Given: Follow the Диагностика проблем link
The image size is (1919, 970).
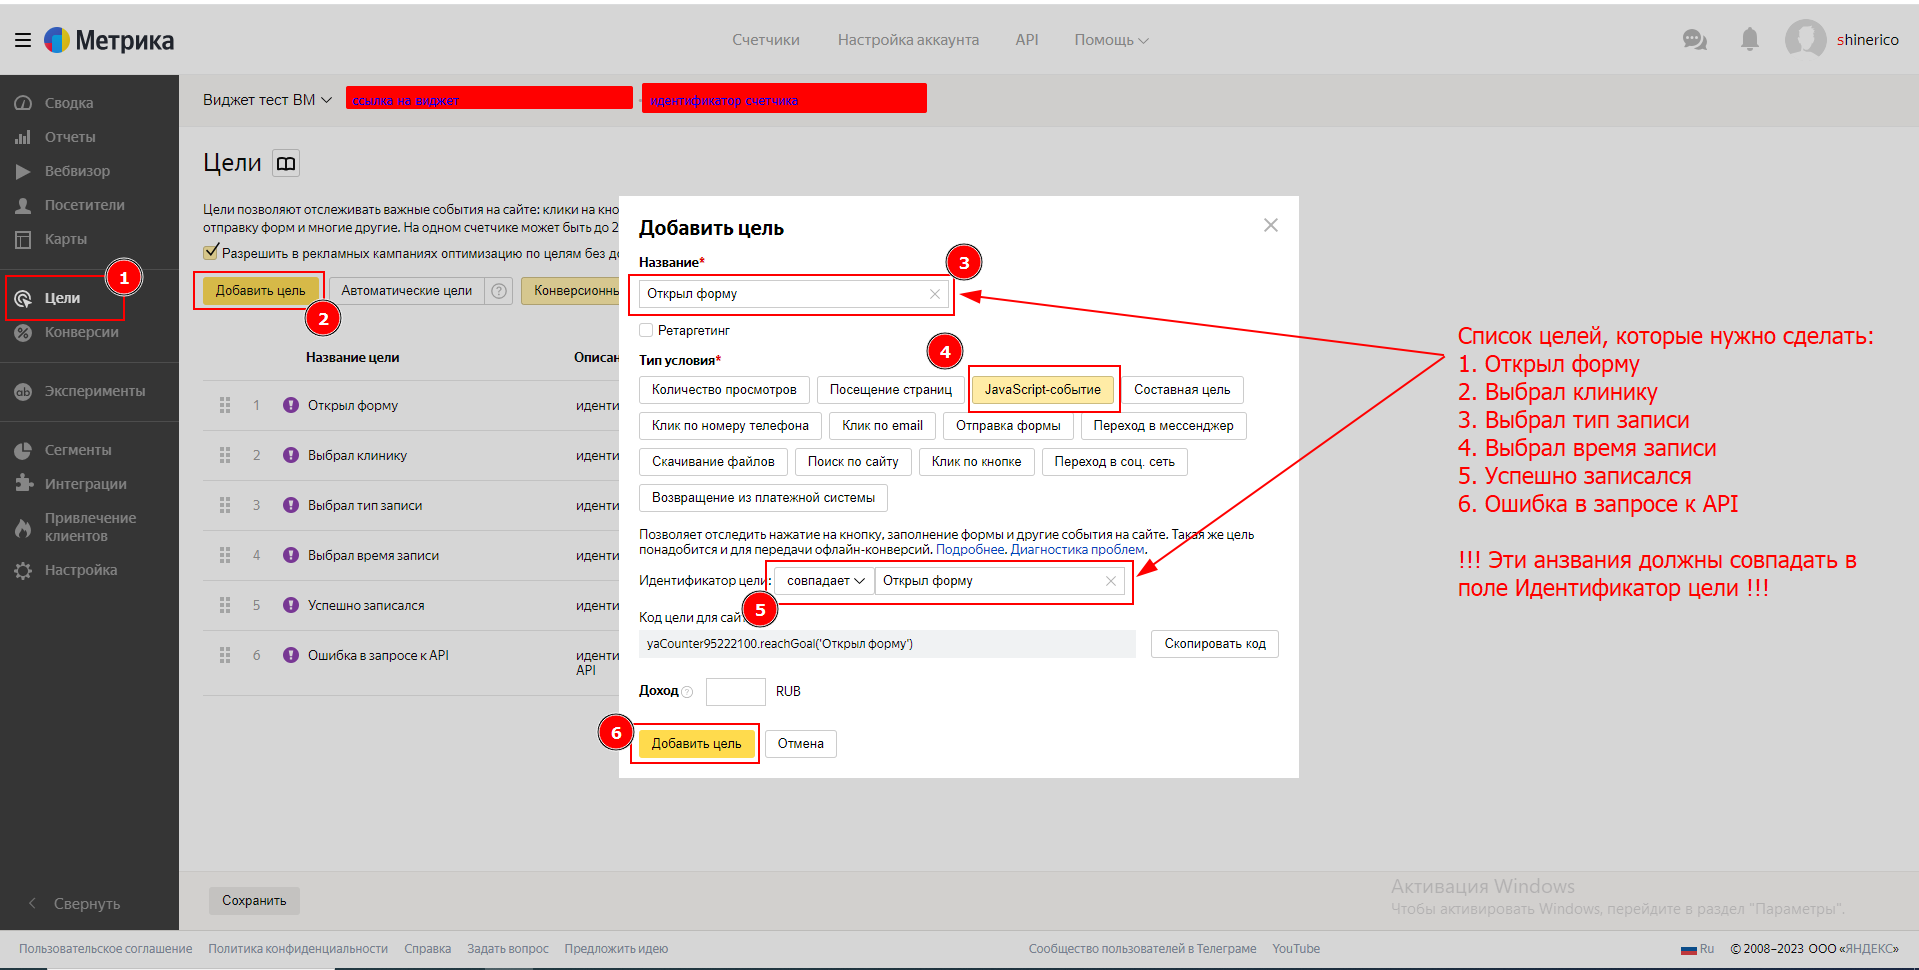Looking at the screenshot, I should click(1077, 550).
